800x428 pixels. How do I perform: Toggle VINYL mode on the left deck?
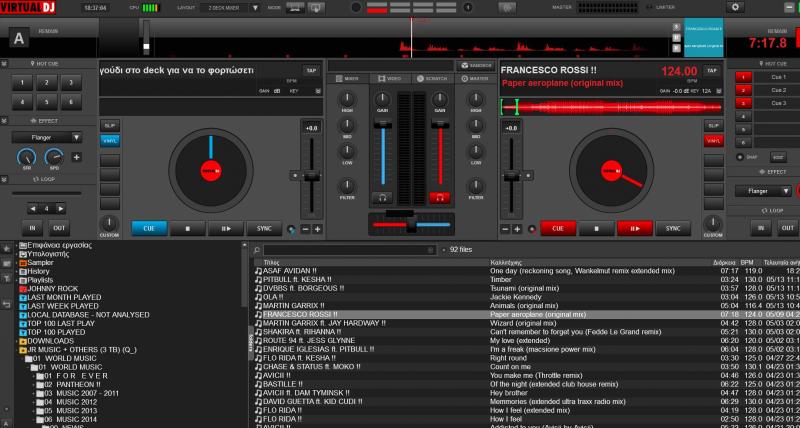tap(109, 140)
